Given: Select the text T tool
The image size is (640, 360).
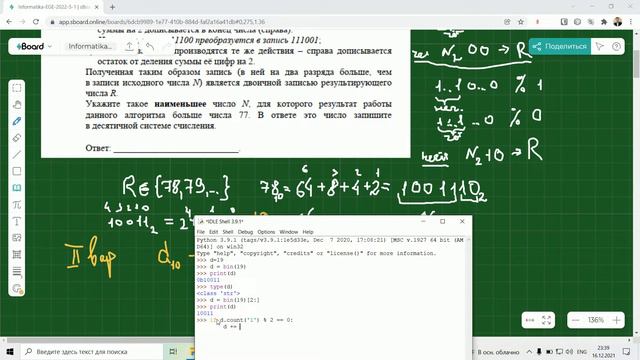Looking at the screenshot, I should point(17,221).
